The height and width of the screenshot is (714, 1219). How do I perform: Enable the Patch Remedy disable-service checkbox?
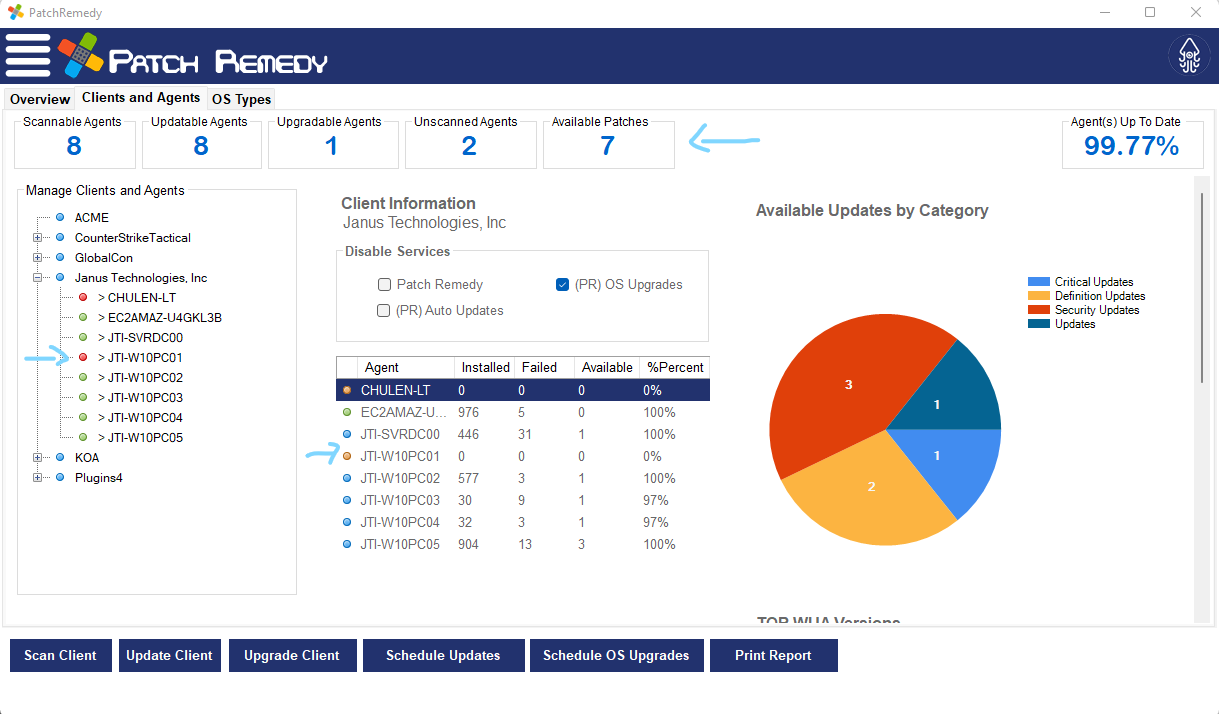(x=384, y=285)
